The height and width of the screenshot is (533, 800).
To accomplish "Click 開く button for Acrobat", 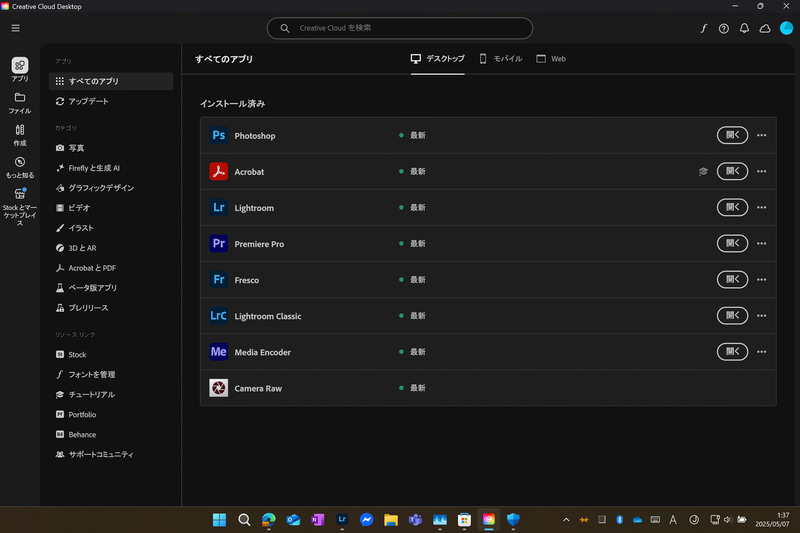I will click(732, 171).
